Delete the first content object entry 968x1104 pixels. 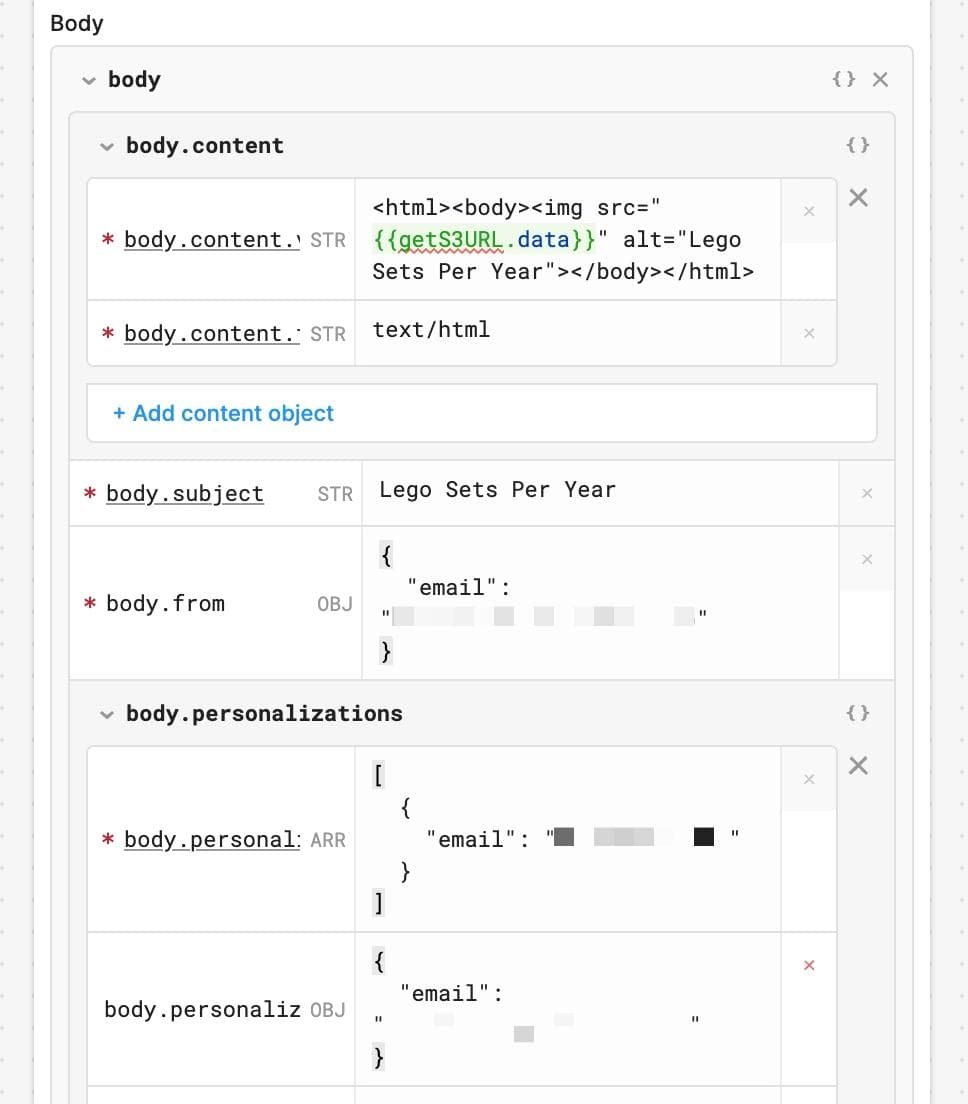[x=858, y=197]
